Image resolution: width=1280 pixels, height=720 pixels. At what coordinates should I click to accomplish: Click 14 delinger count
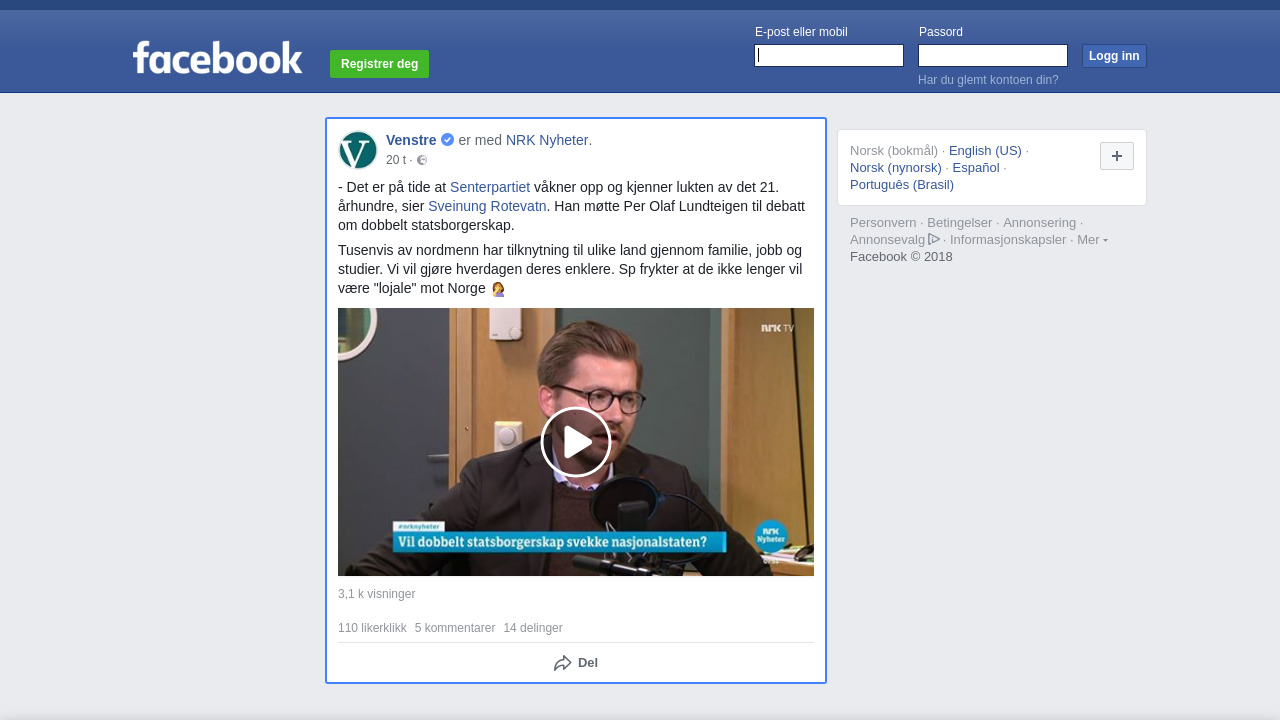(x=533, y=628)
